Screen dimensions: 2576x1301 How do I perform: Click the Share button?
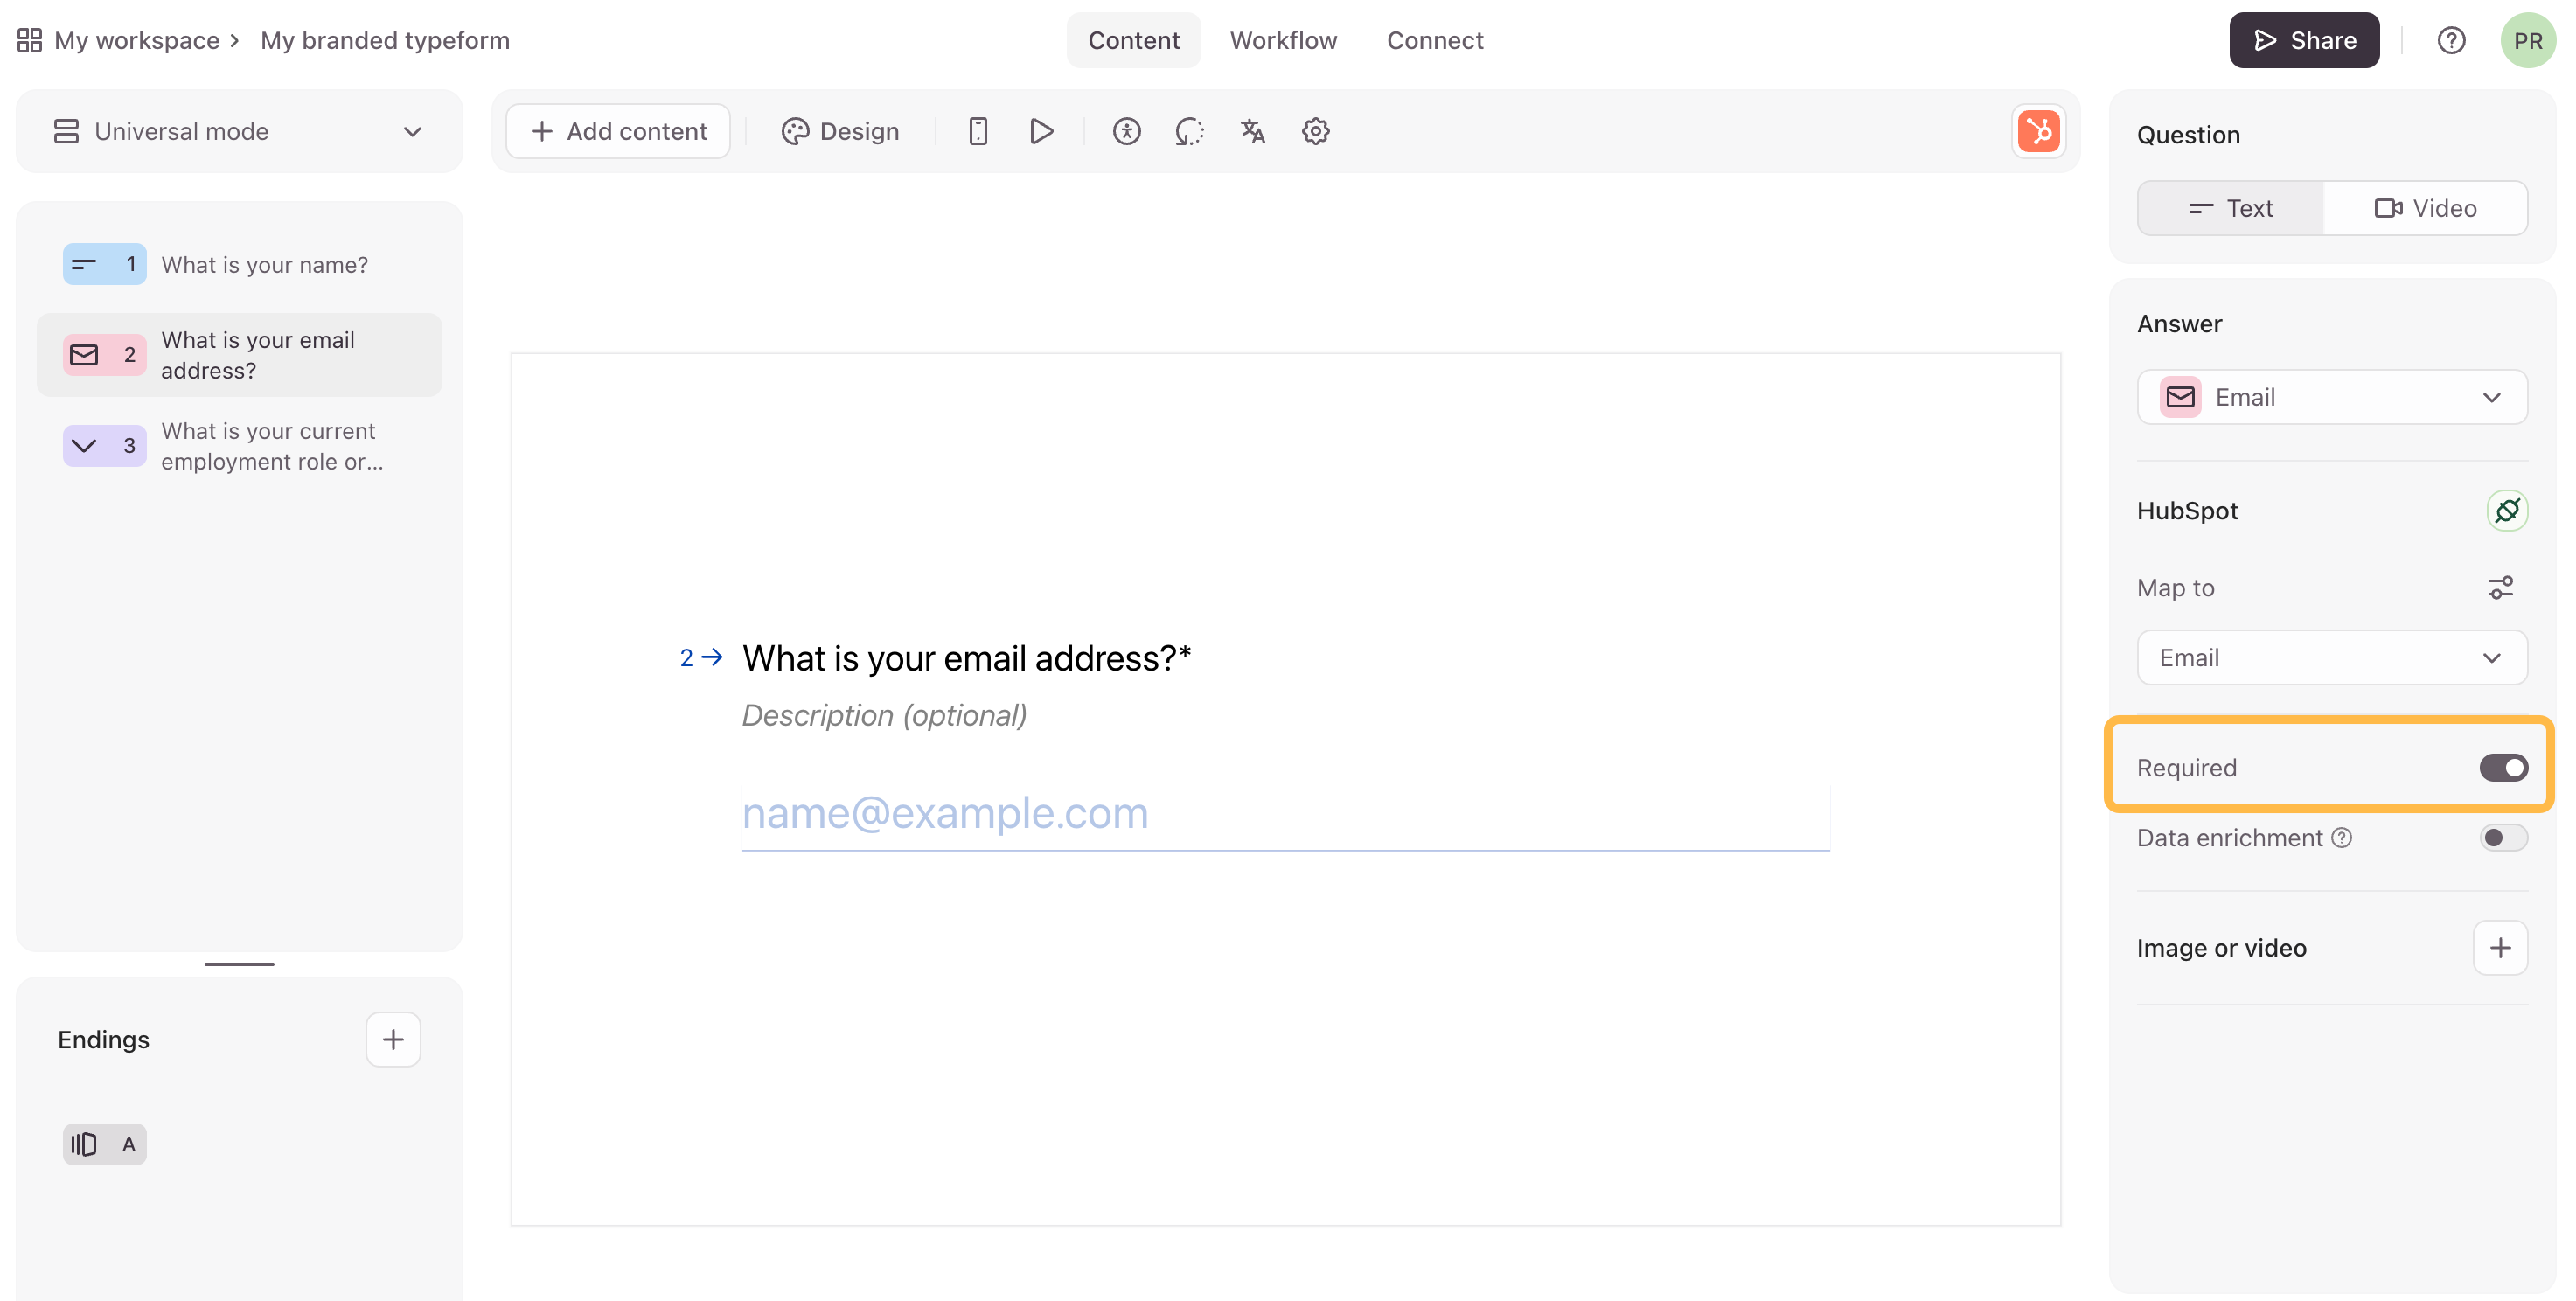tap(2303, 40)
